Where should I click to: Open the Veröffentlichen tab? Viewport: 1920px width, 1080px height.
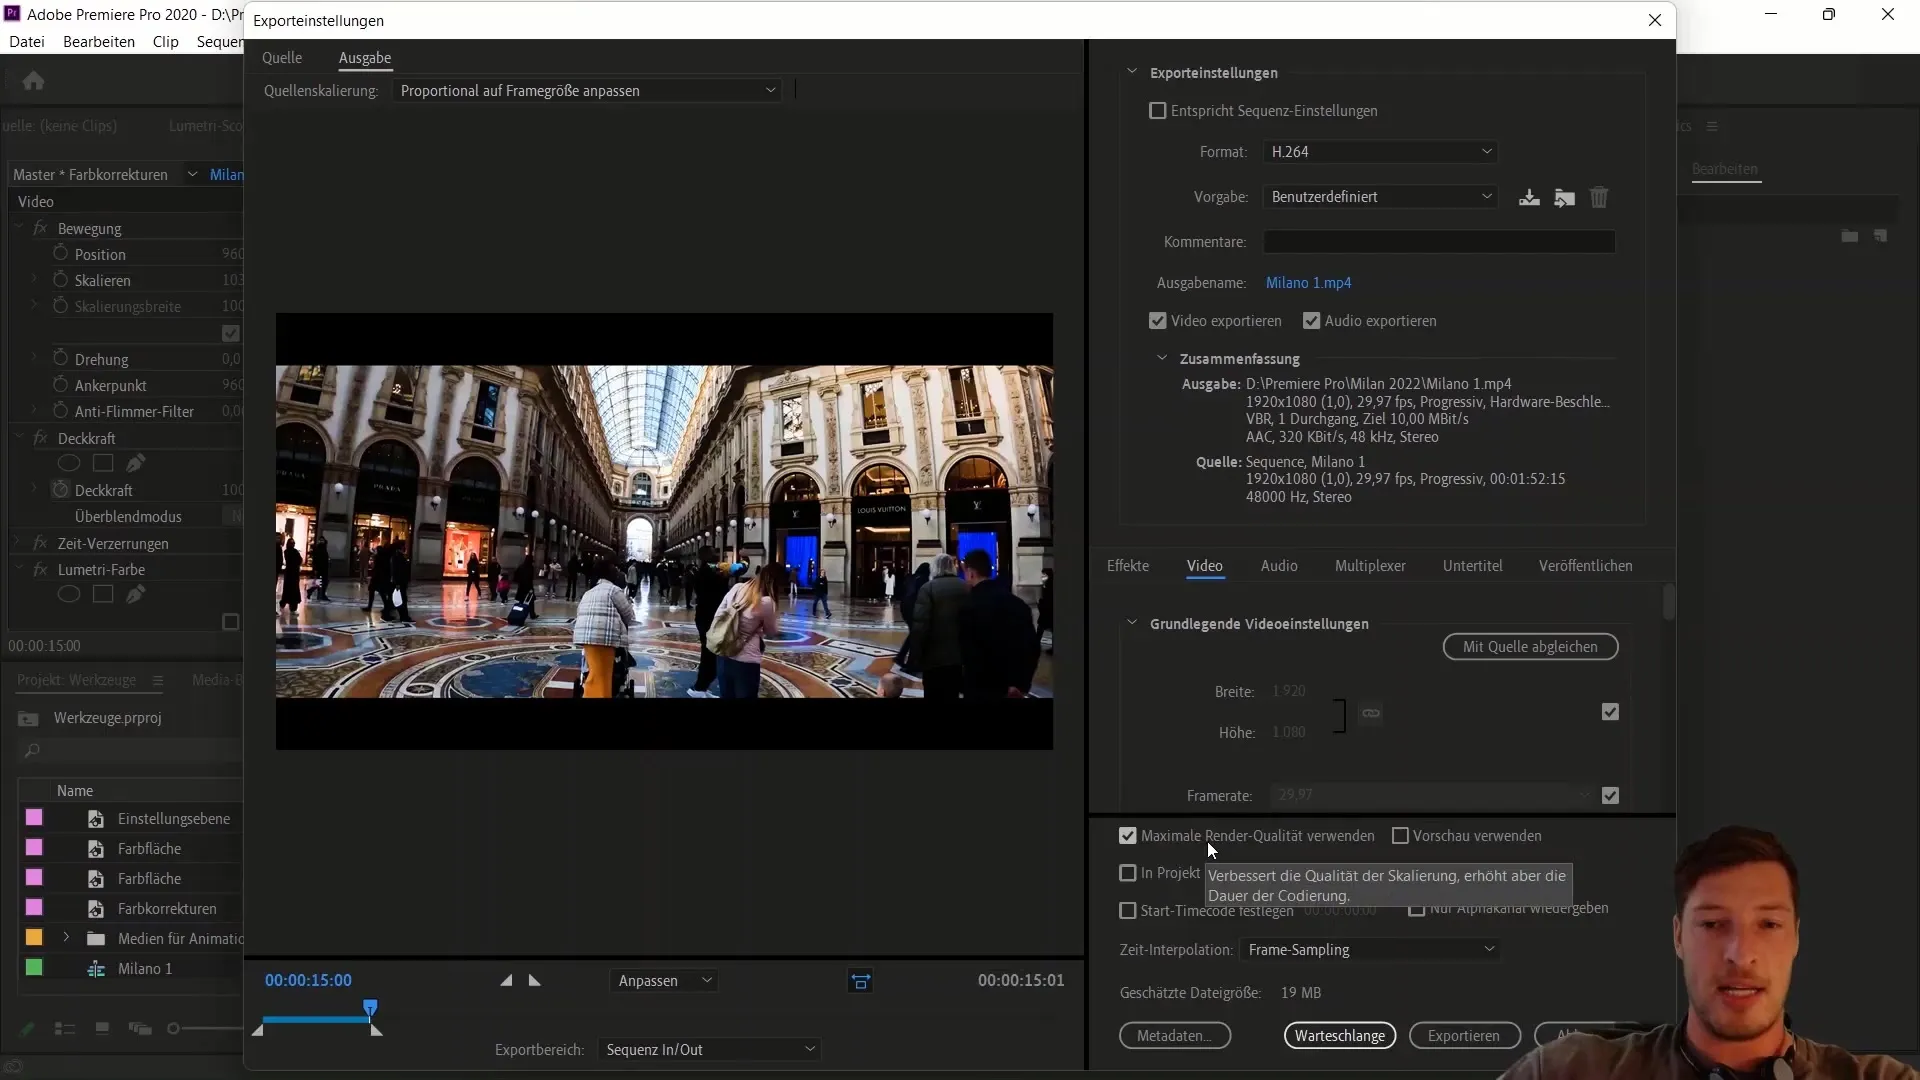point(1585,566)
